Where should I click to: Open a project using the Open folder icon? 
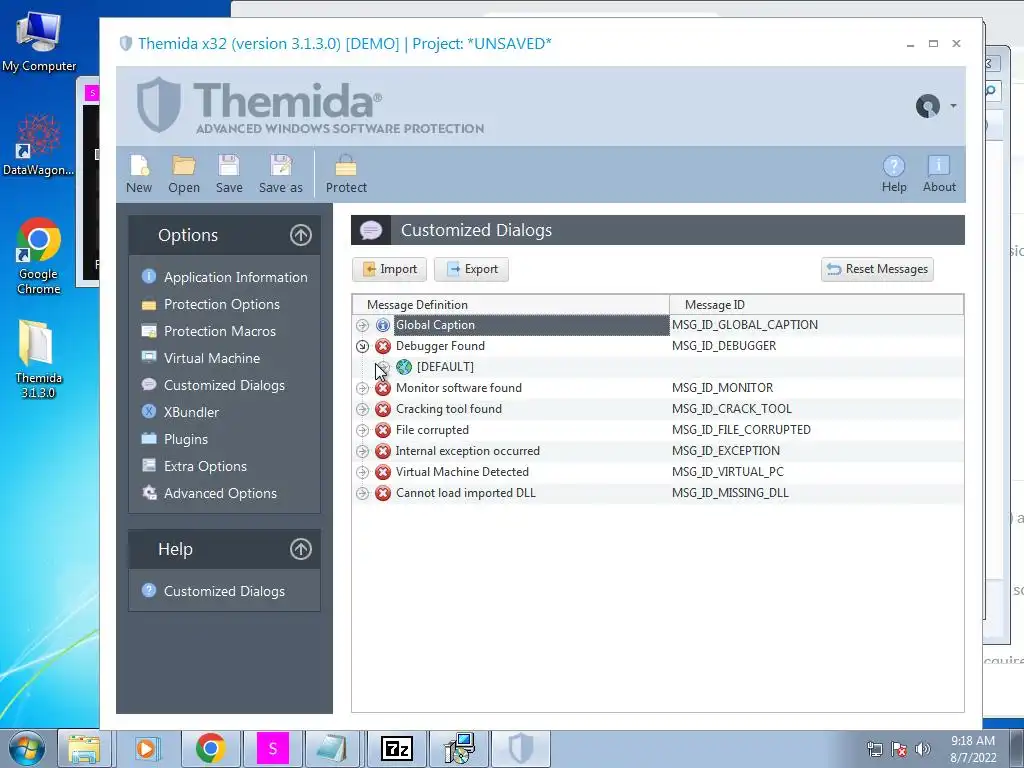pyautogui.click(x=184, y=174)
